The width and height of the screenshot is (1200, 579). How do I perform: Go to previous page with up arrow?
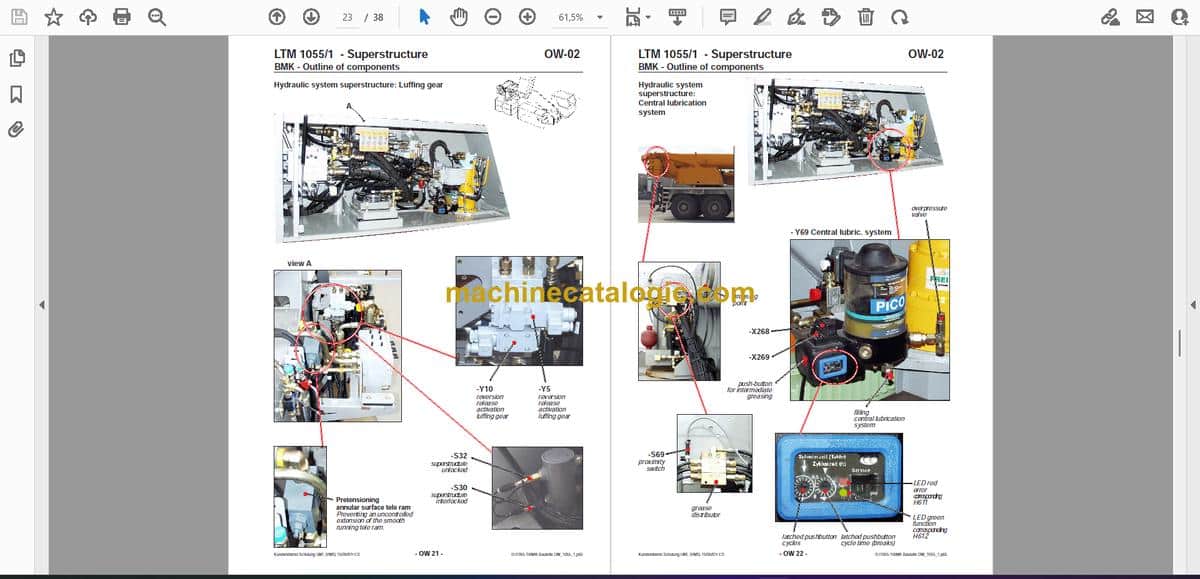(277, 17)
